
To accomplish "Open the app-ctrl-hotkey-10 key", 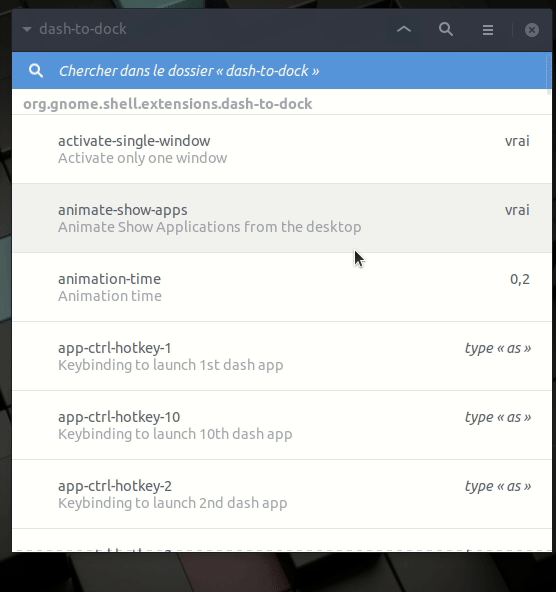I will pyautogui.click(x=282, y=425).
